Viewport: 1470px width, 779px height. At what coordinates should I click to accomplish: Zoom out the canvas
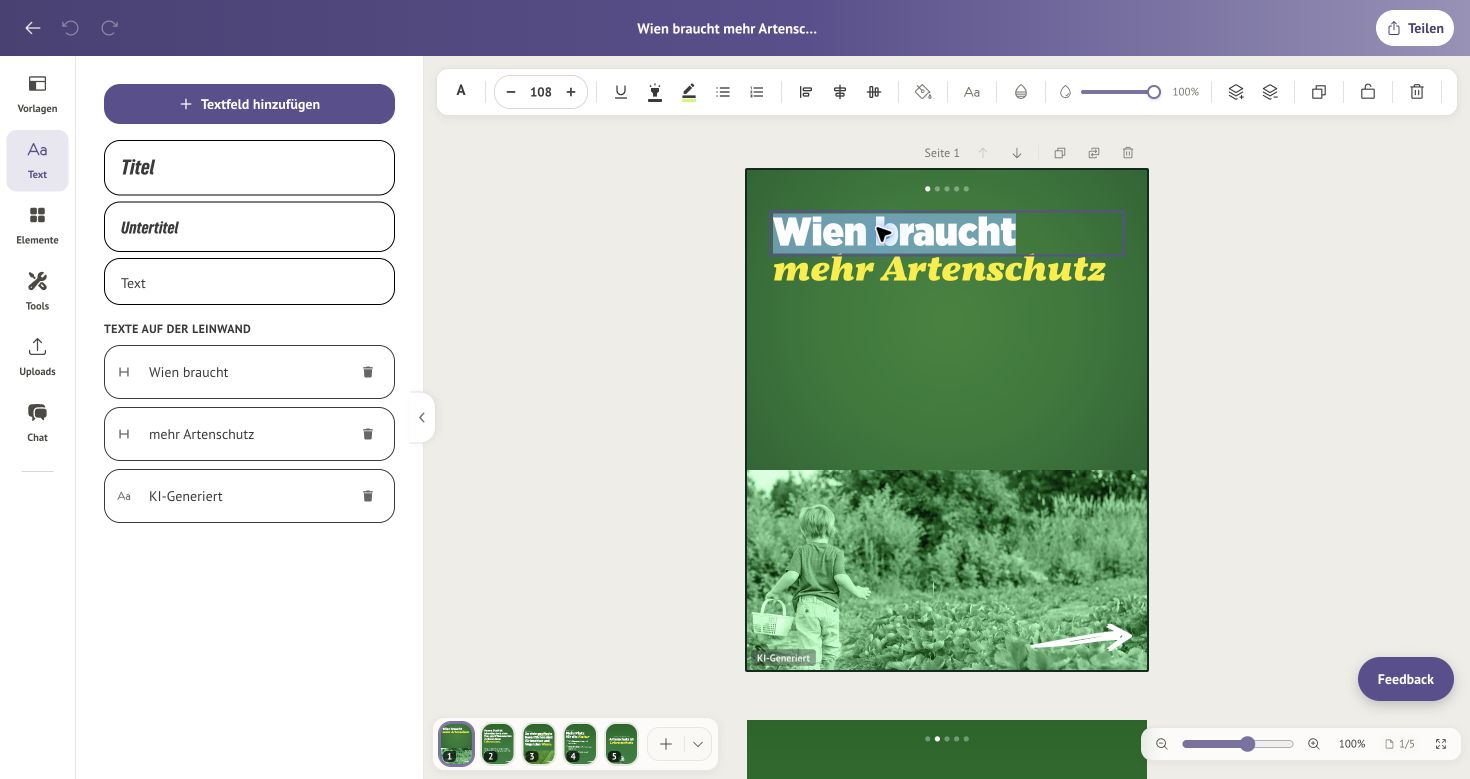pos(1162,744)
